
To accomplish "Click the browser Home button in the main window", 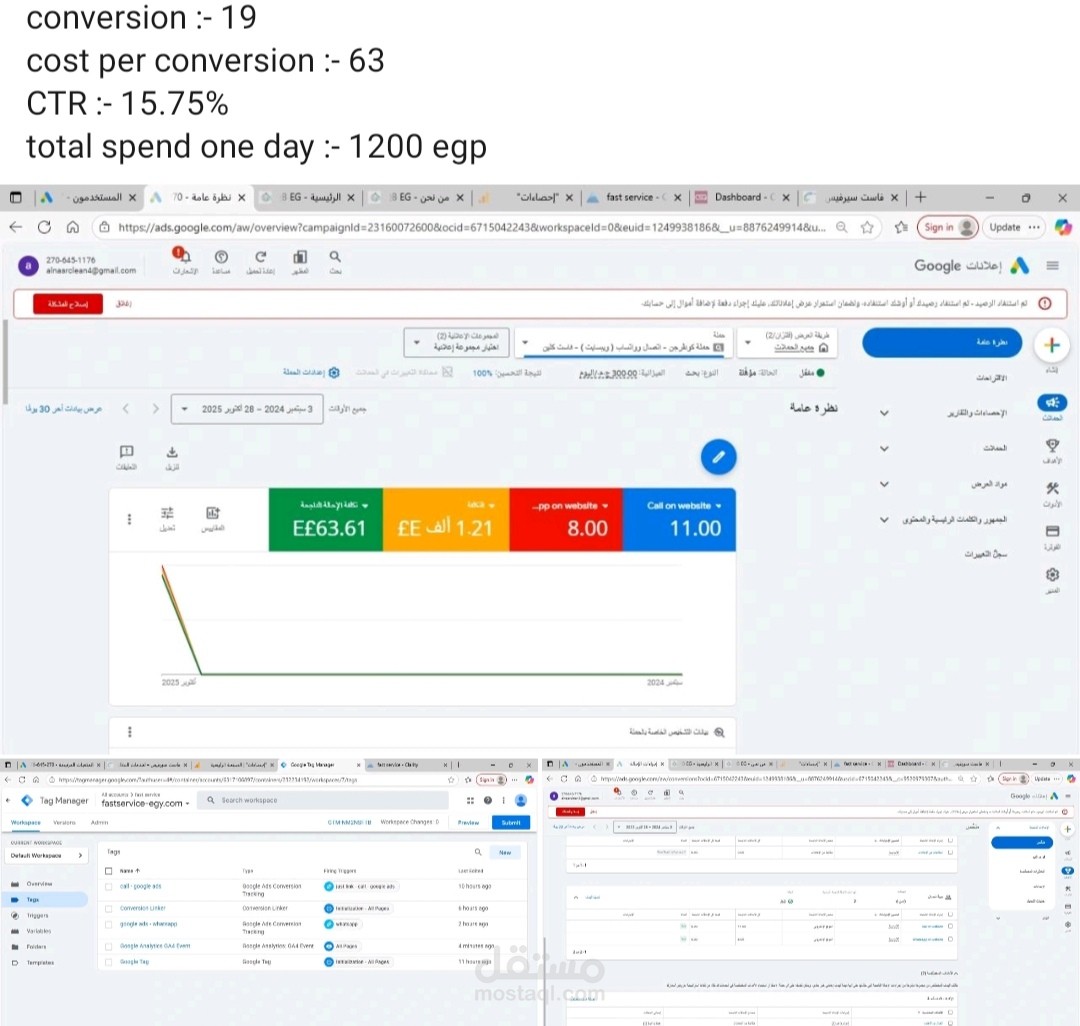I will pyautogui.click(x=73, y=227).
